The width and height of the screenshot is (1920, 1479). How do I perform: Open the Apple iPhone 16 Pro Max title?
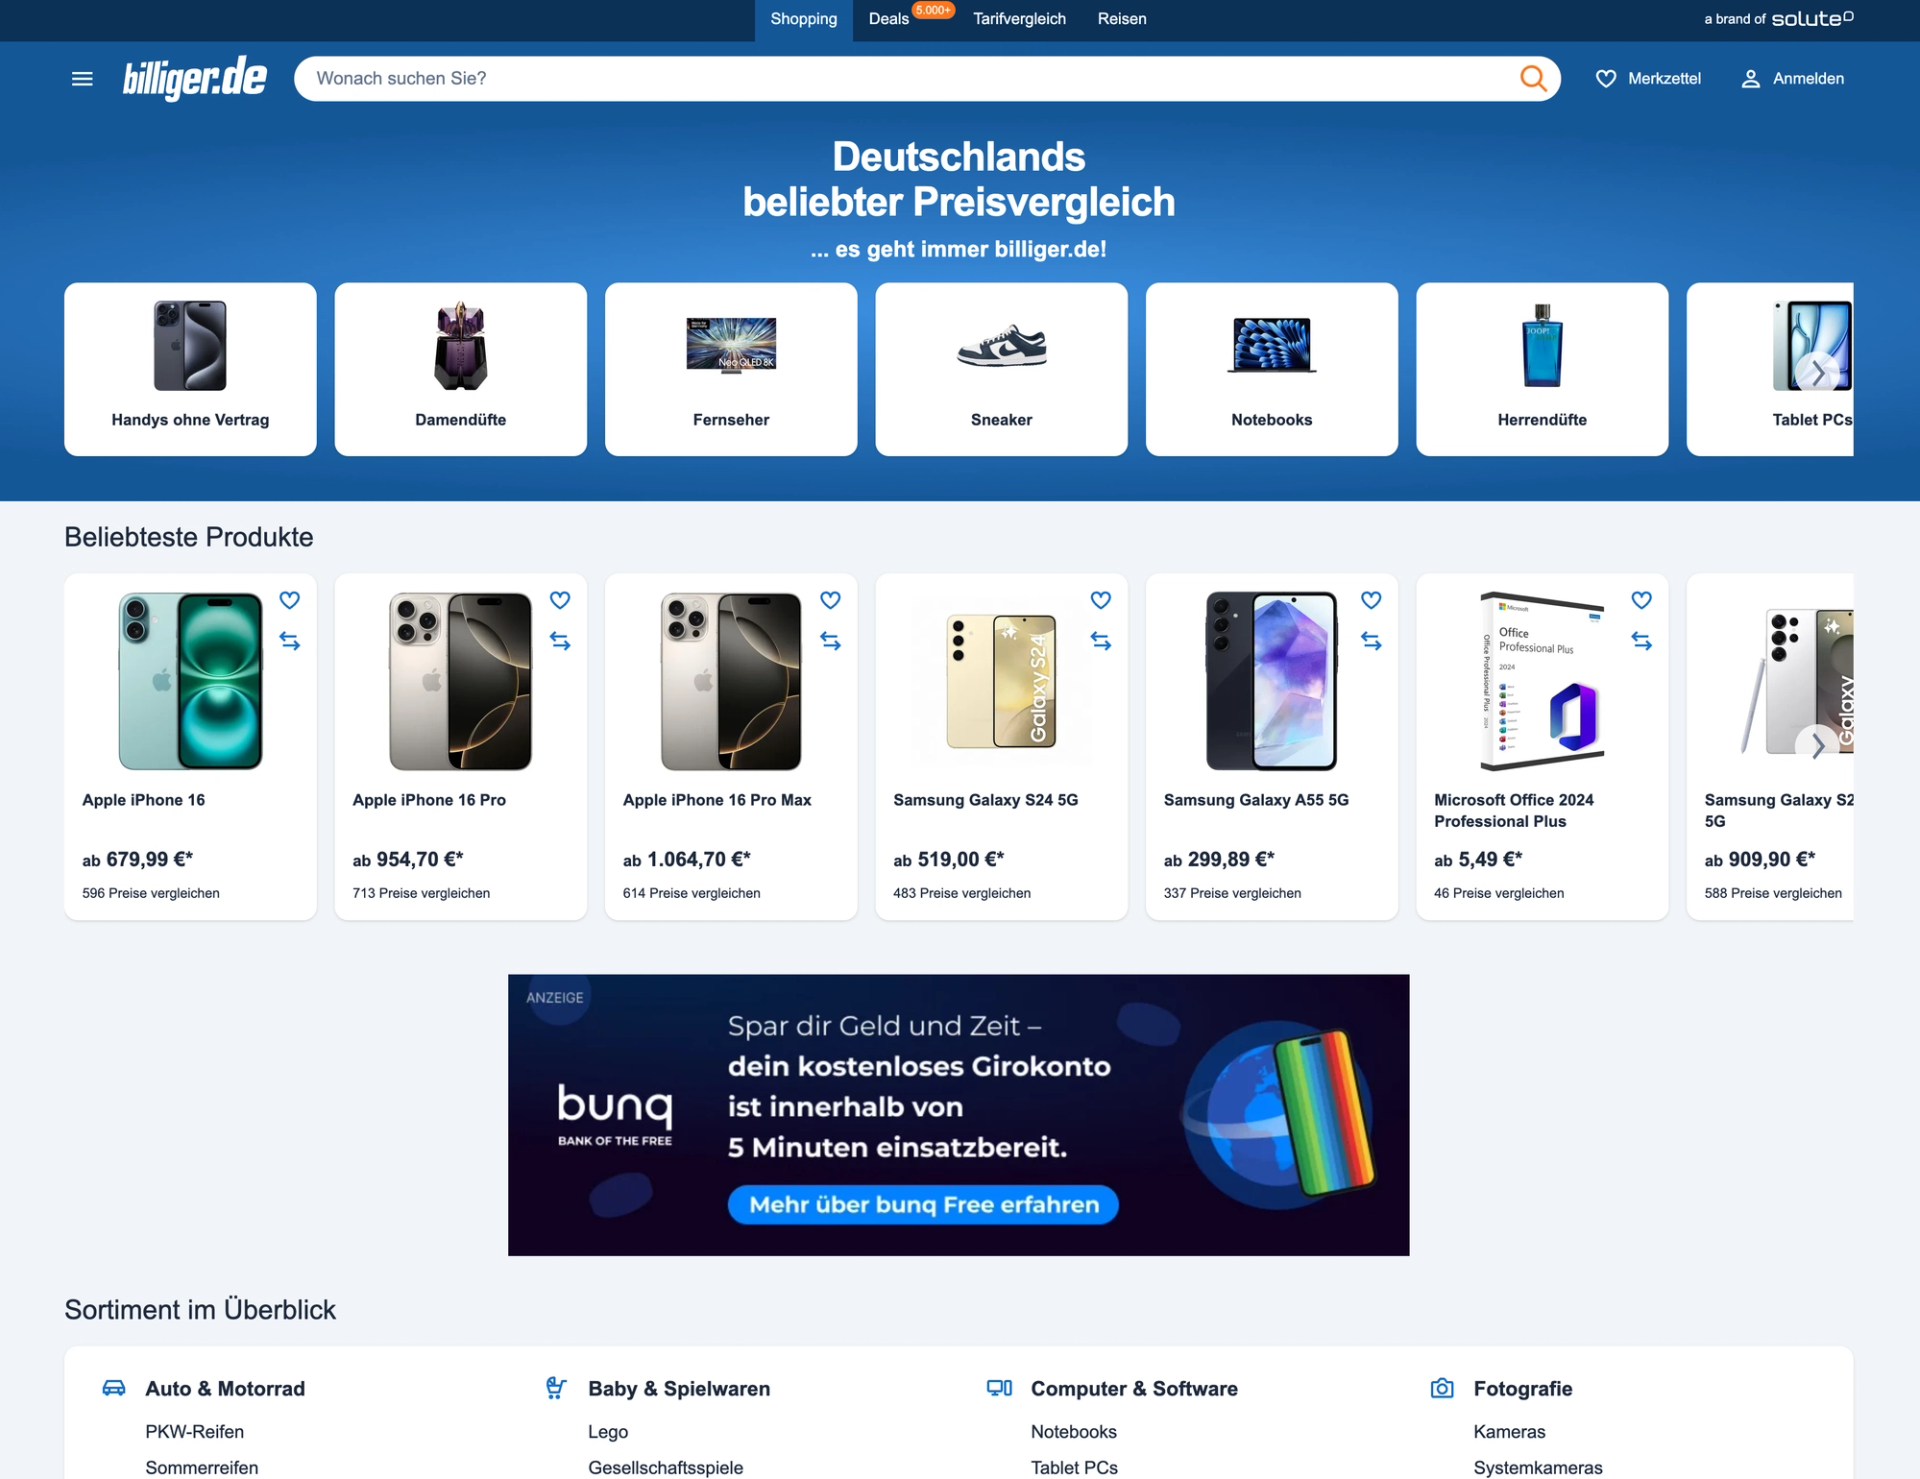coord(717,800)
